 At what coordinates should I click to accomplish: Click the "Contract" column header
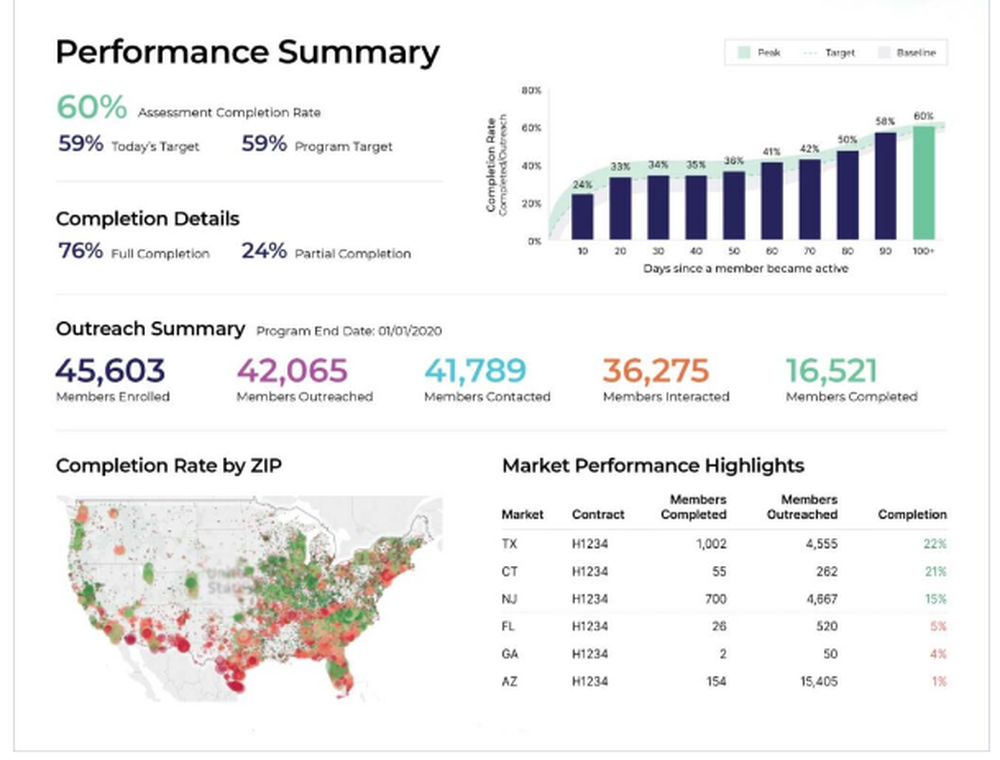(598, 515)
